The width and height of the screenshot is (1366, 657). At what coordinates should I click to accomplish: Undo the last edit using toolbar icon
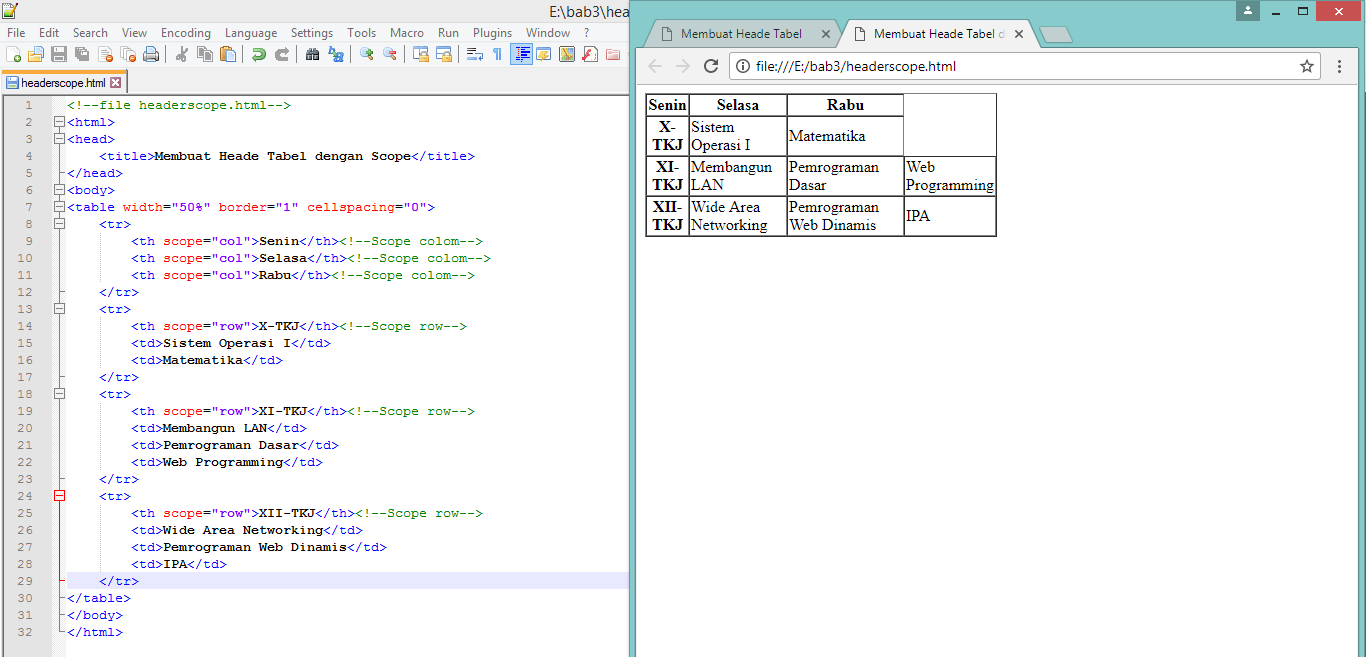coord(258,54)
